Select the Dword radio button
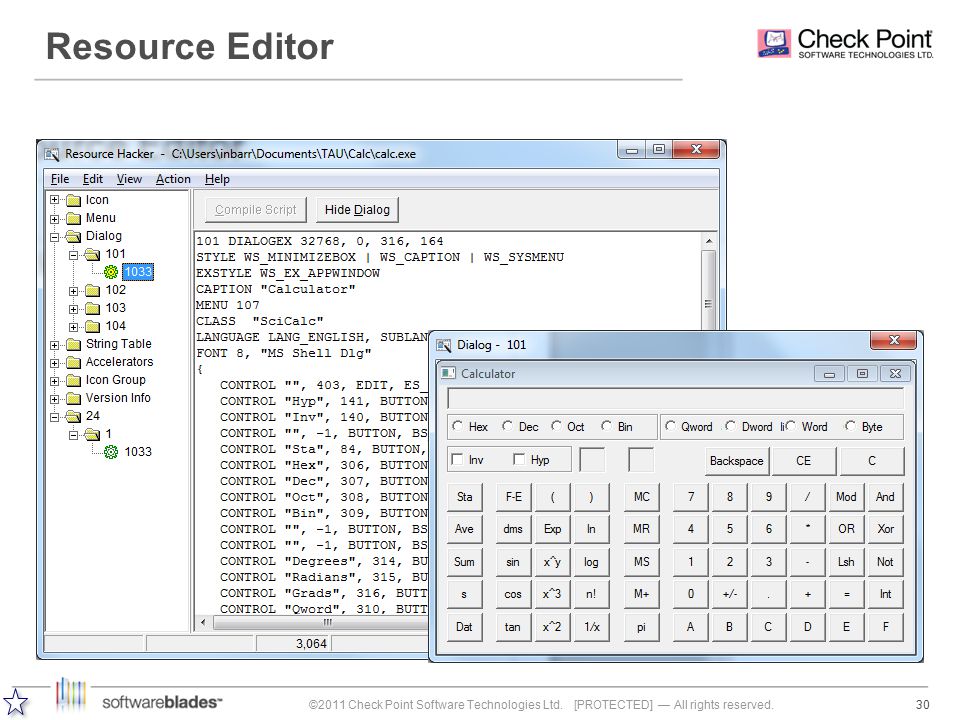960x720 pixels. (x=730, y=426)
